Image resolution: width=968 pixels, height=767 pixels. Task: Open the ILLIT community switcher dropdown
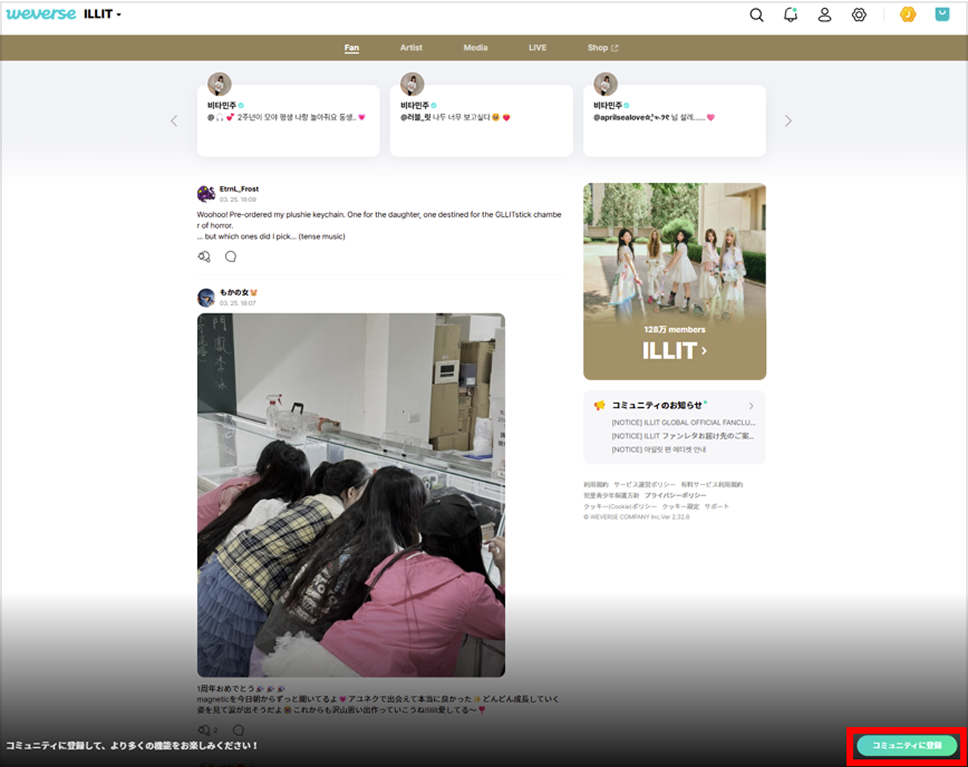(102, 14)
